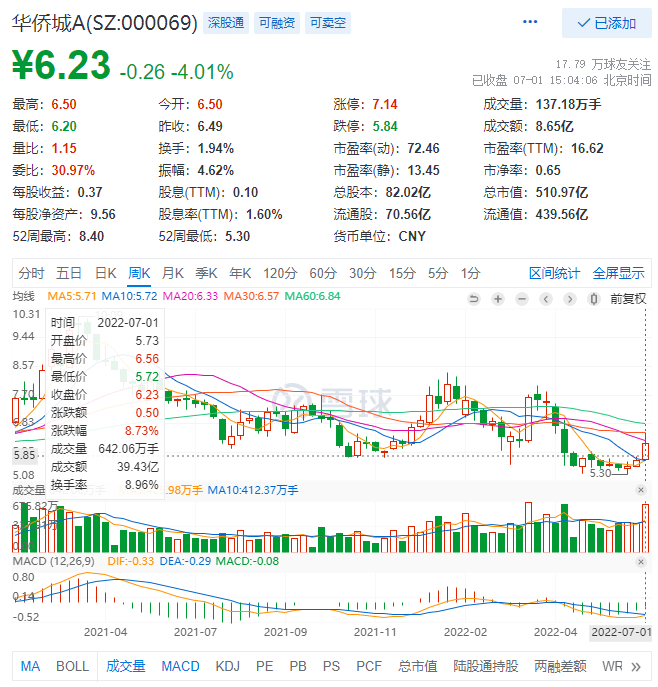Image resolution: width=658 pixels, height=687 pixels.
Task: Select the BOLL indicator
Action: 72,667
